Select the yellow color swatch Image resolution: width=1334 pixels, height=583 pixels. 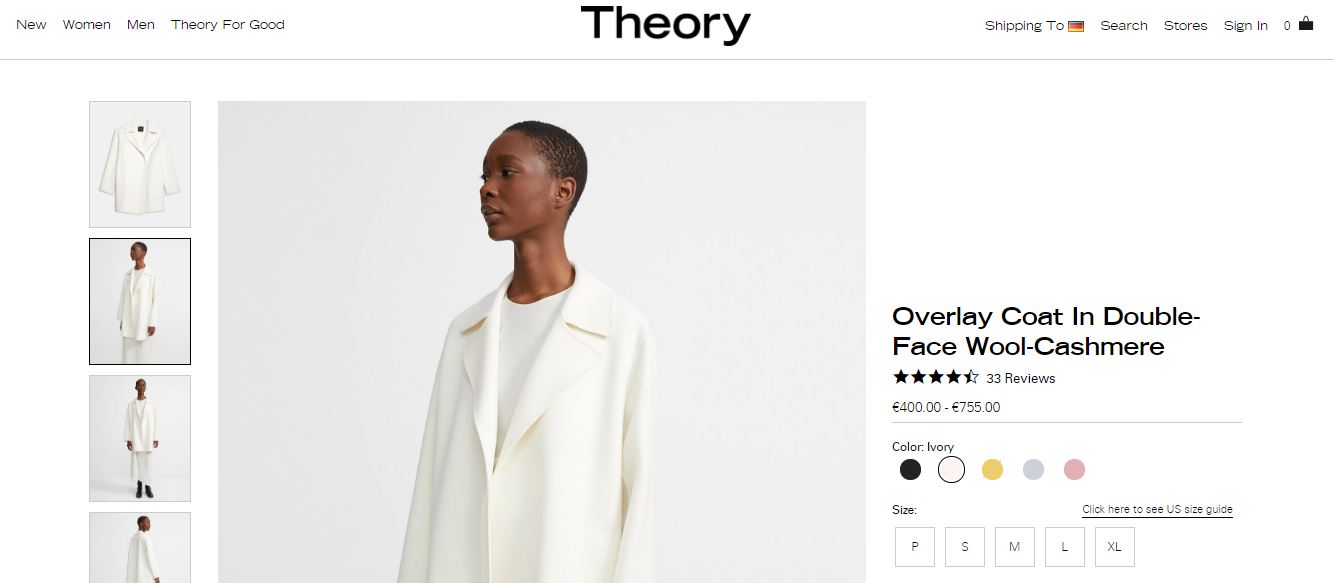(x=992, y=469)
